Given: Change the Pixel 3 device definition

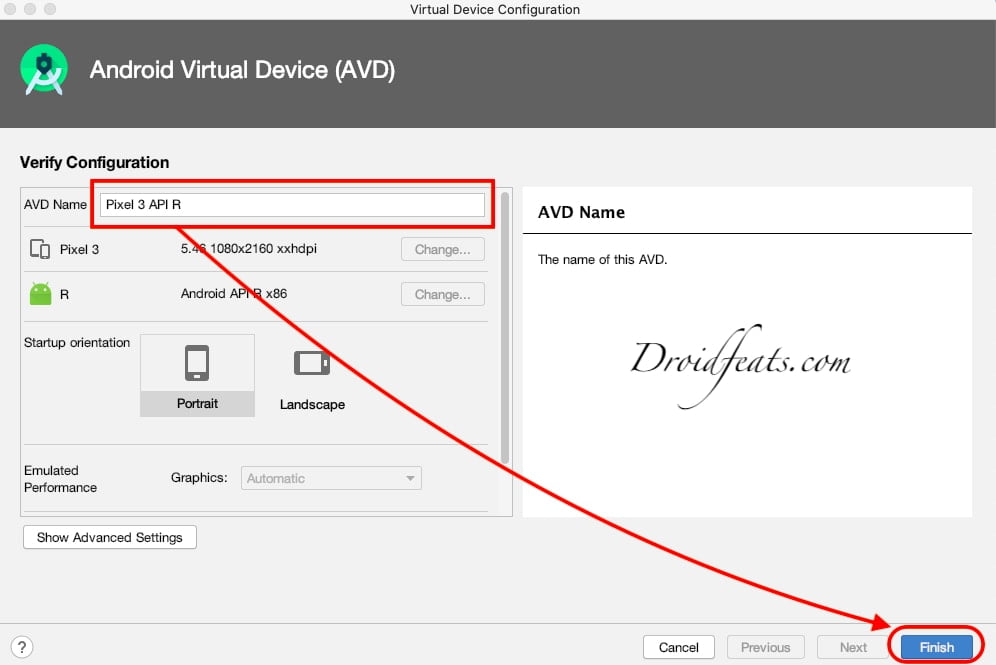Looking at the screenshot, I should point(443,249).
